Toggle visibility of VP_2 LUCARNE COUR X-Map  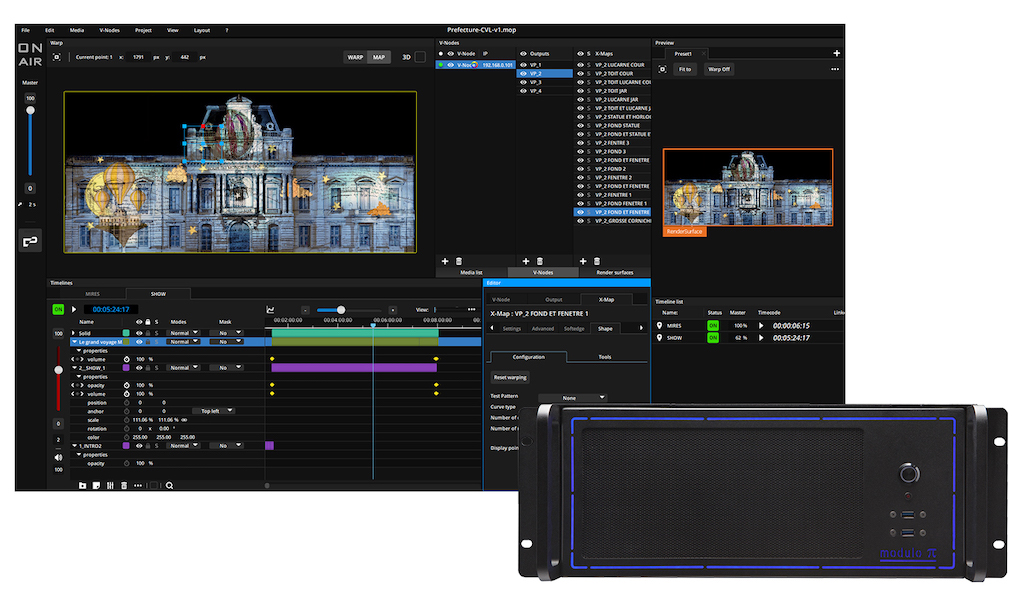(x=580, y=65)
